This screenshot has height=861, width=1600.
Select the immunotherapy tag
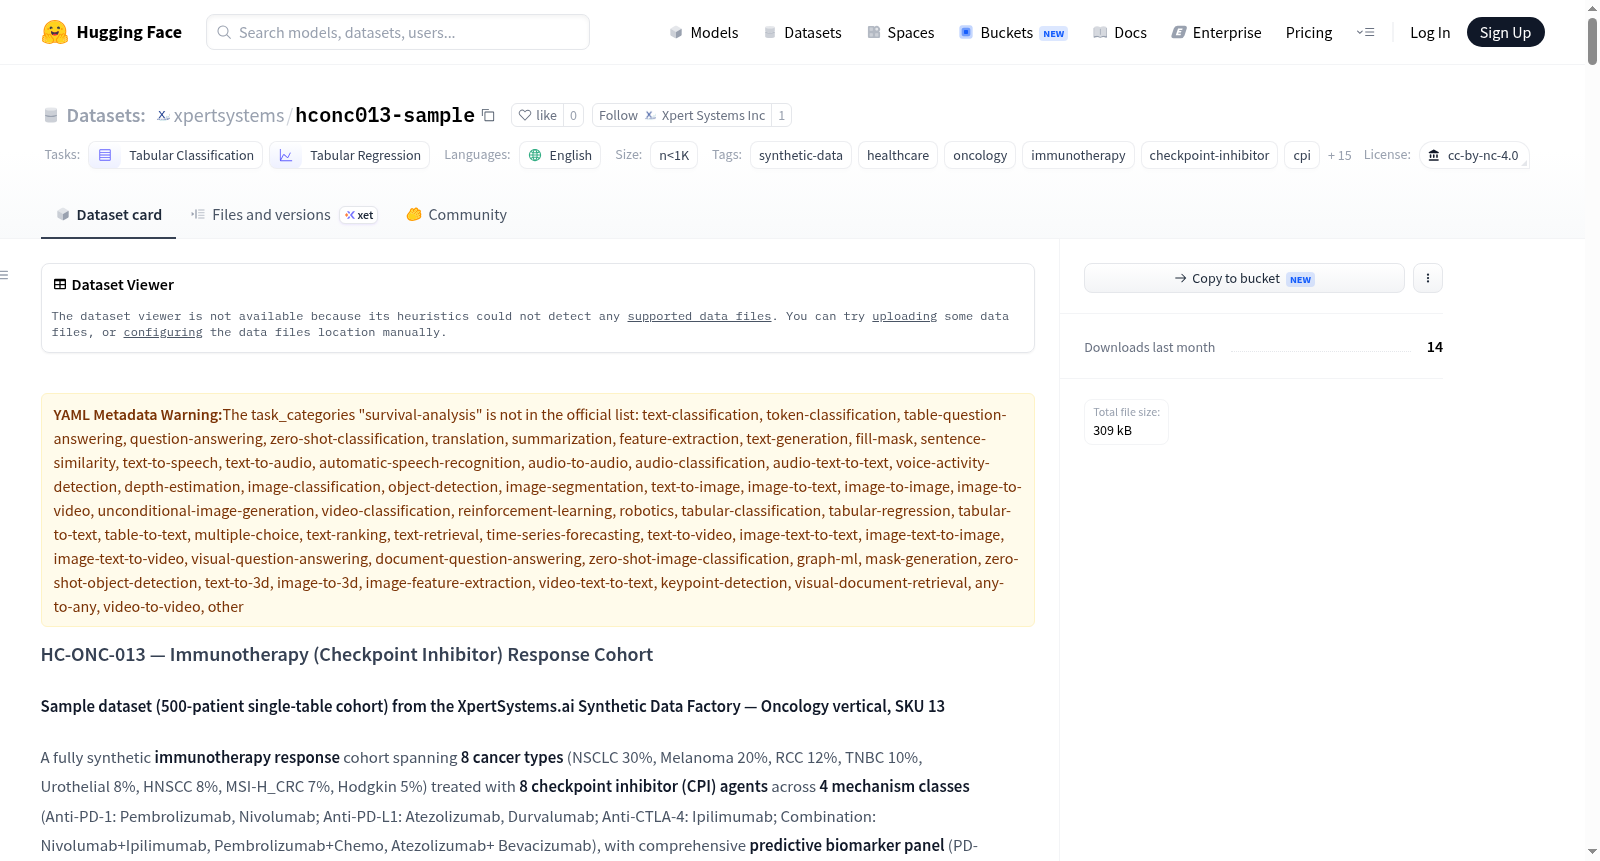click(1078, 155)
